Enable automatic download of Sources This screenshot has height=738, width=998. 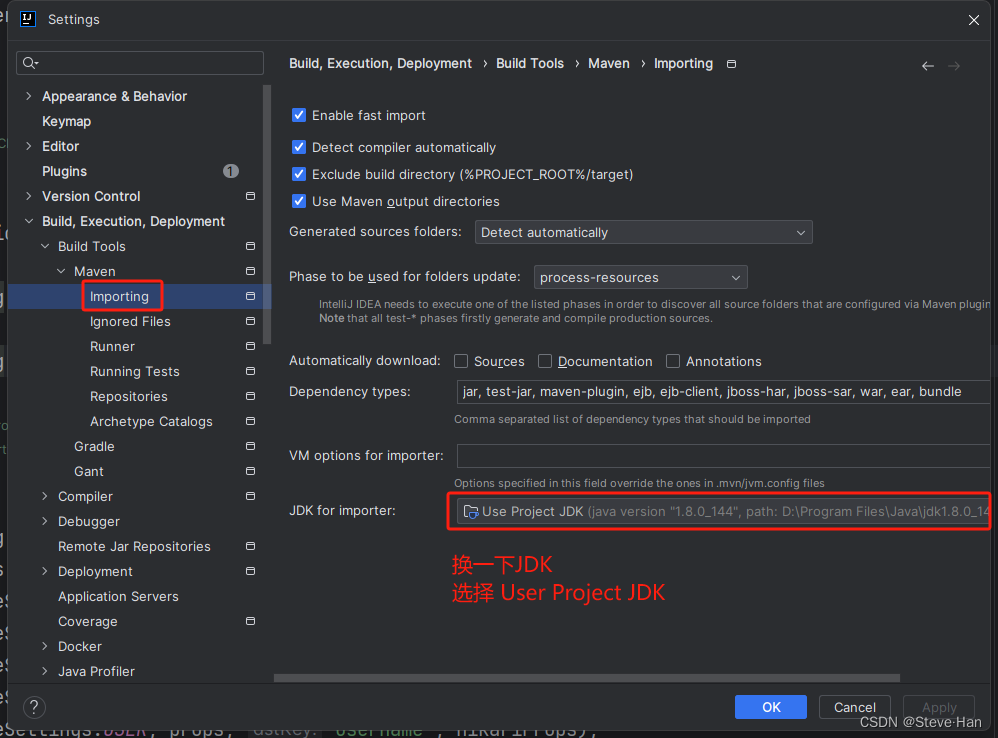(461, 361)
